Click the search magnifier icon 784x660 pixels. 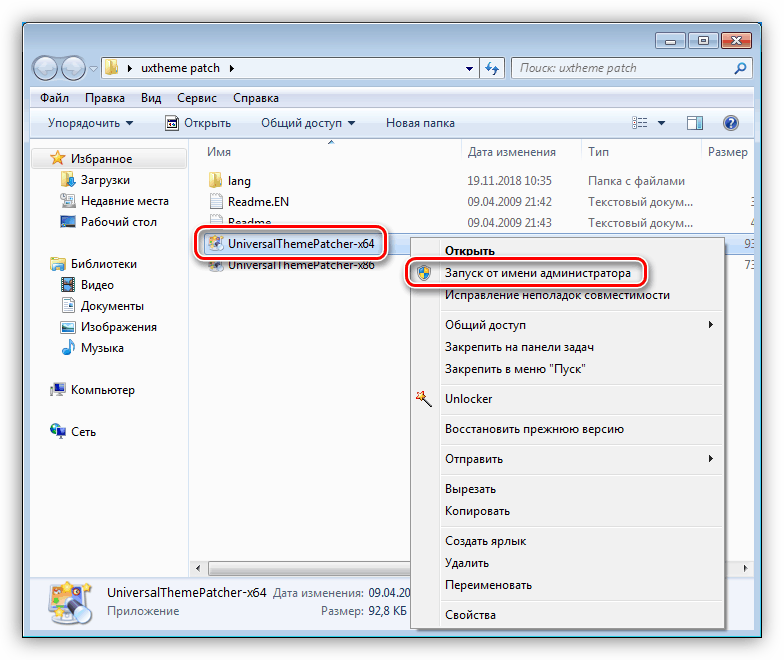click(x=740, y=68)
